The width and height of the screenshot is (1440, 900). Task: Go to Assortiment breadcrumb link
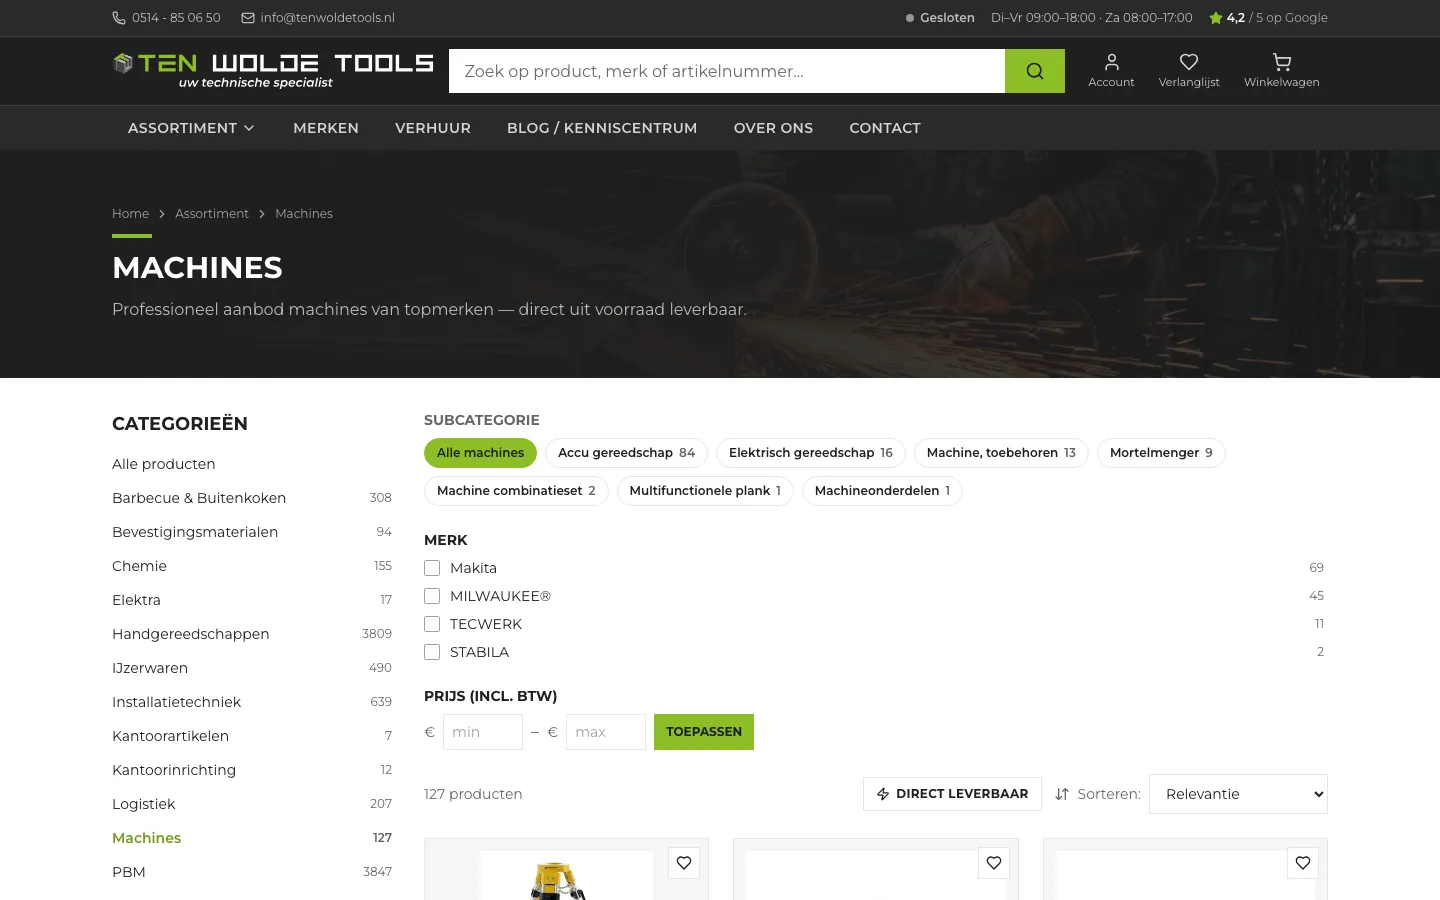(x=212, y=214)
